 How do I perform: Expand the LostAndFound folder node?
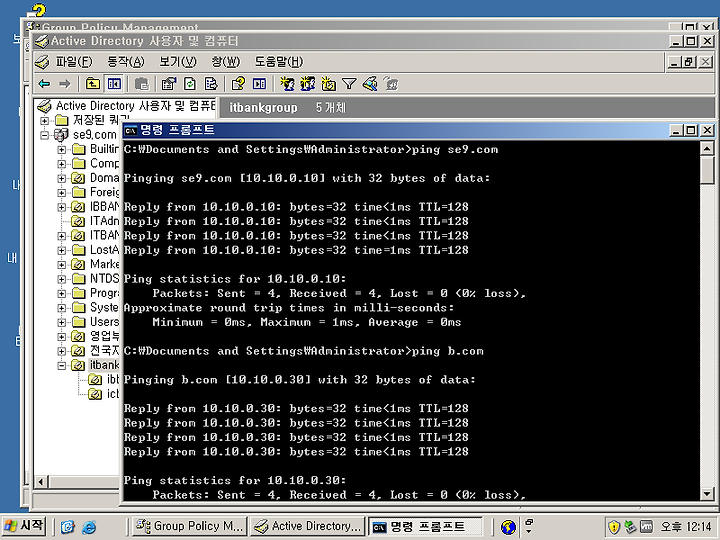coord(62,251)
